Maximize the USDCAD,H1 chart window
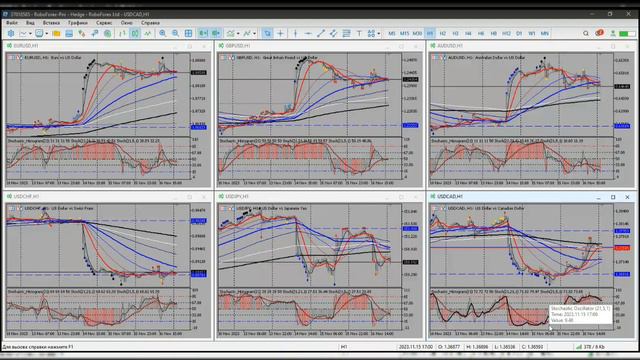Image resolution: width=640 pixels, height=360 pixels. 613,197
